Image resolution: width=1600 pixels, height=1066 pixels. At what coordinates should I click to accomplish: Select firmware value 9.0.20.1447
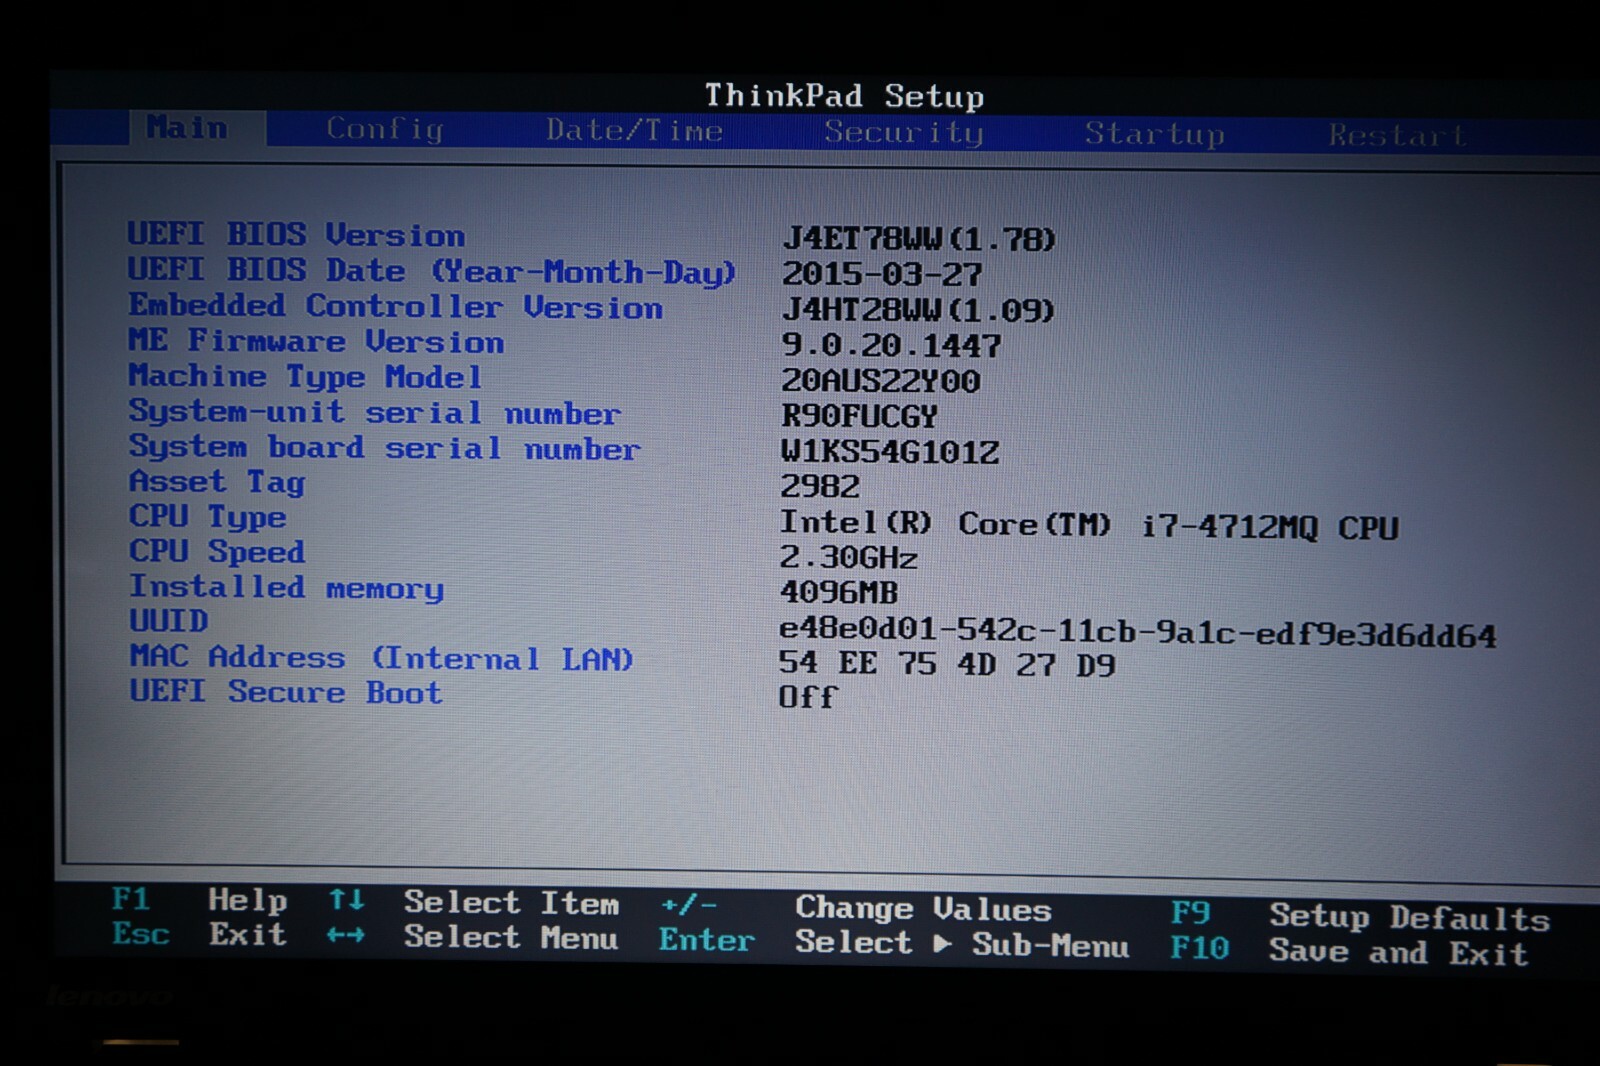pos(891,345)
